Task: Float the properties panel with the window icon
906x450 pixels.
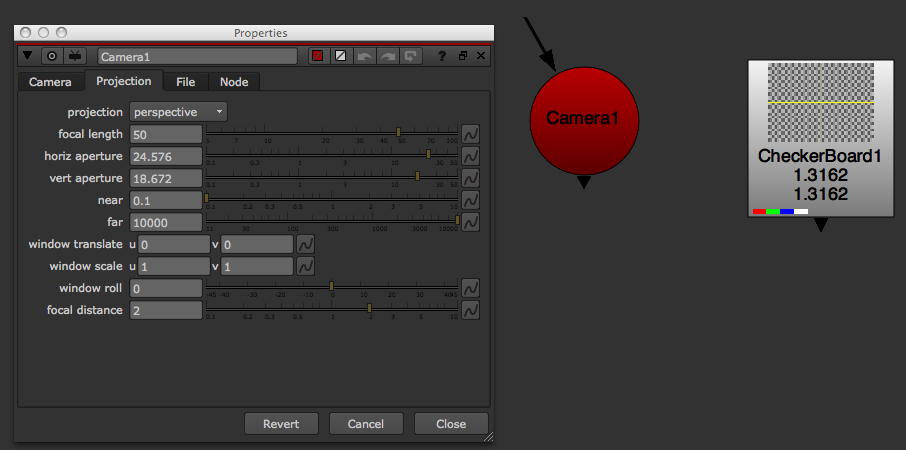Action: pos(463,56)
